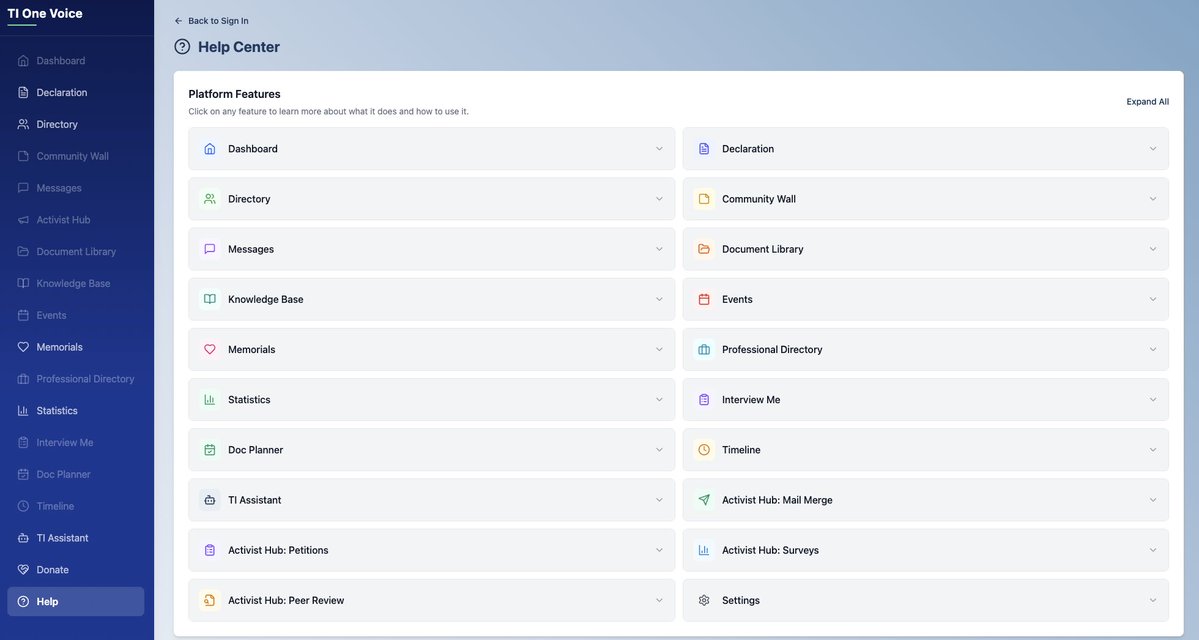The image size is (1199, 640).
Task: Open Community Wall from the sidebar
Action: pyautogui.click(x=76, y=156)
